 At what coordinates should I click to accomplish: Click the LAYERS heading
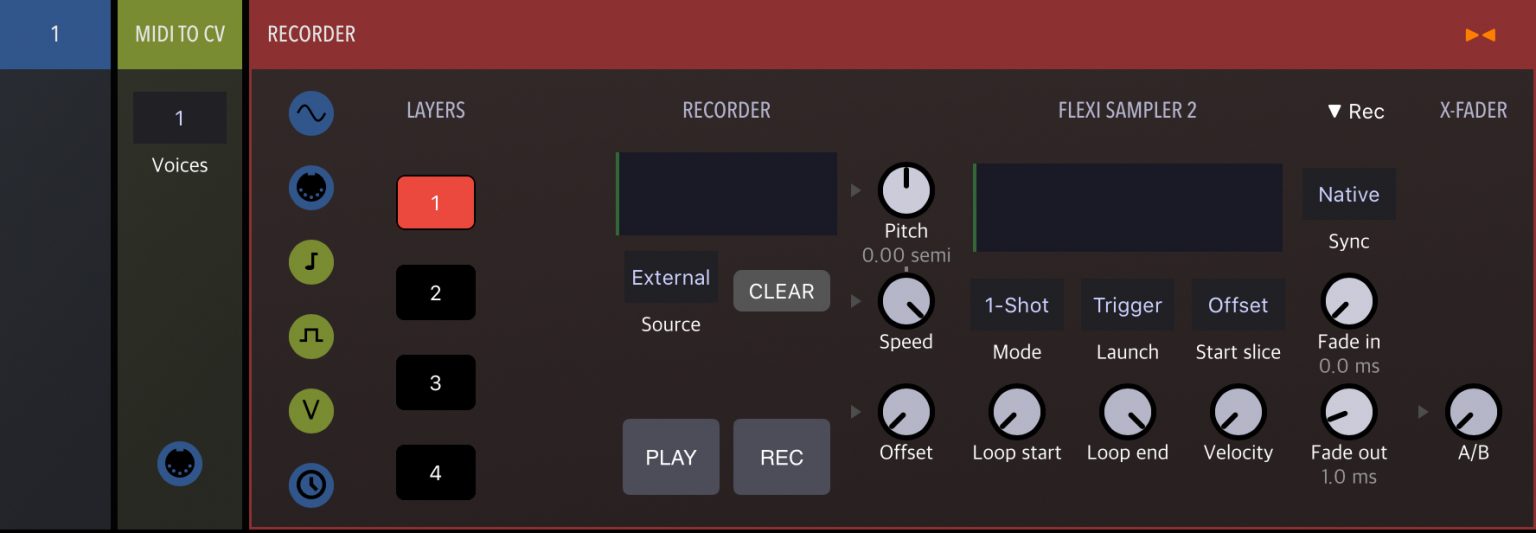click(x=435, y=111)
